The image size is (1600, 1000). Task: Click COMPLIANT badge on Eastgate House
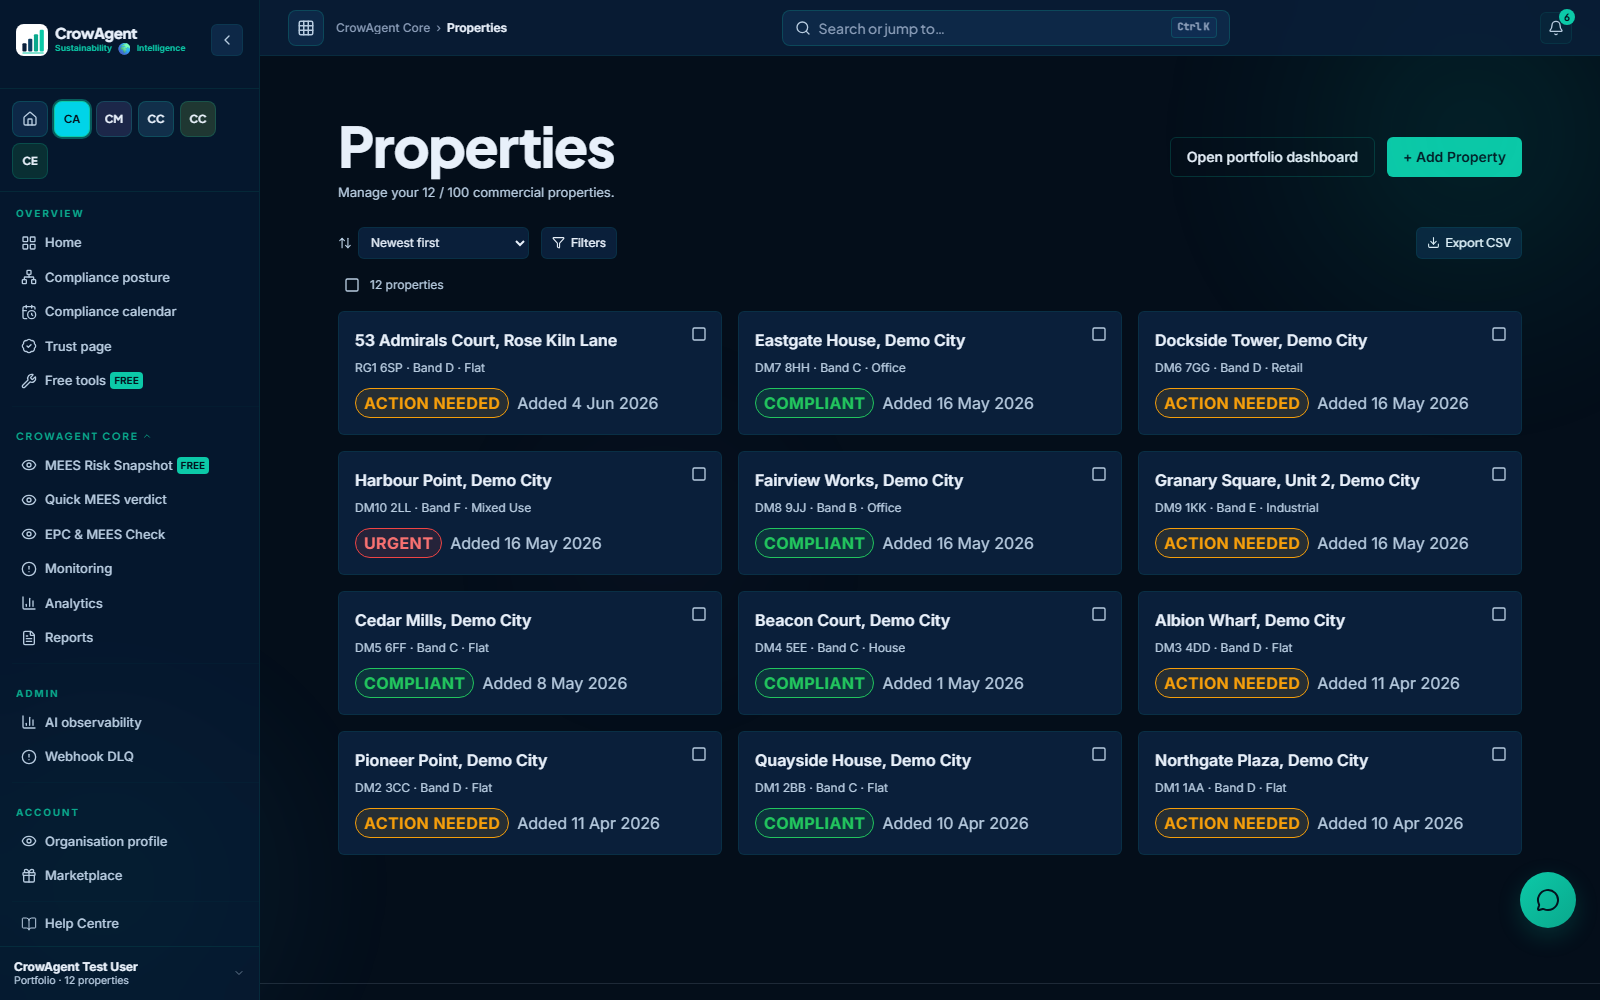[x=814, y=403]
